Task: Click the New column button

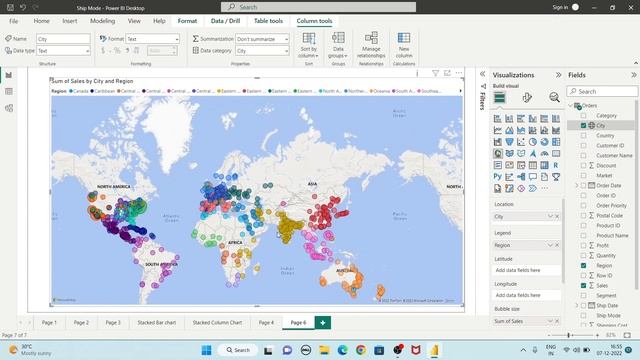Action: pyautogui.click(x=404, y=45)
